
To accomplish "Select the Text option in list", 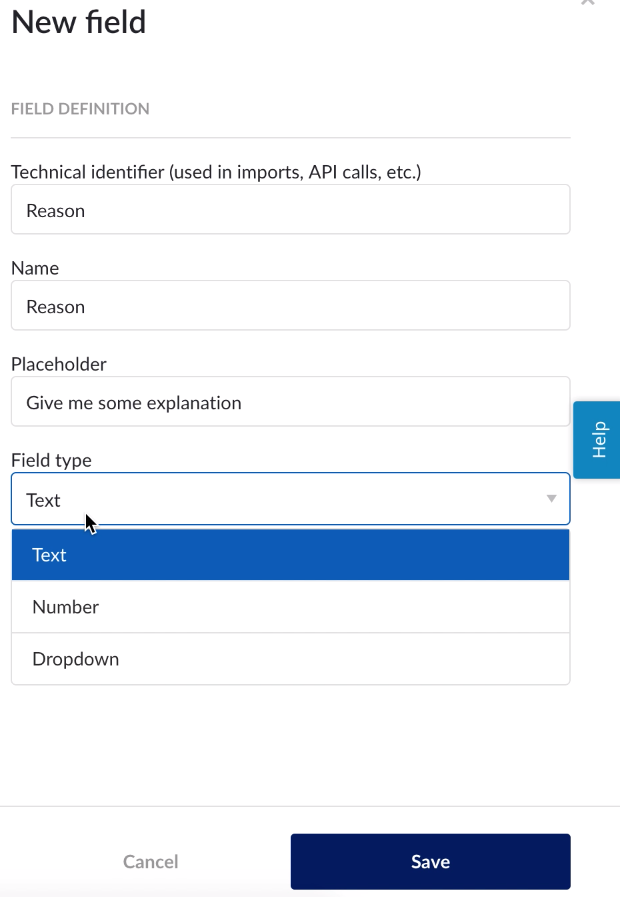I will tap(290, 554).
